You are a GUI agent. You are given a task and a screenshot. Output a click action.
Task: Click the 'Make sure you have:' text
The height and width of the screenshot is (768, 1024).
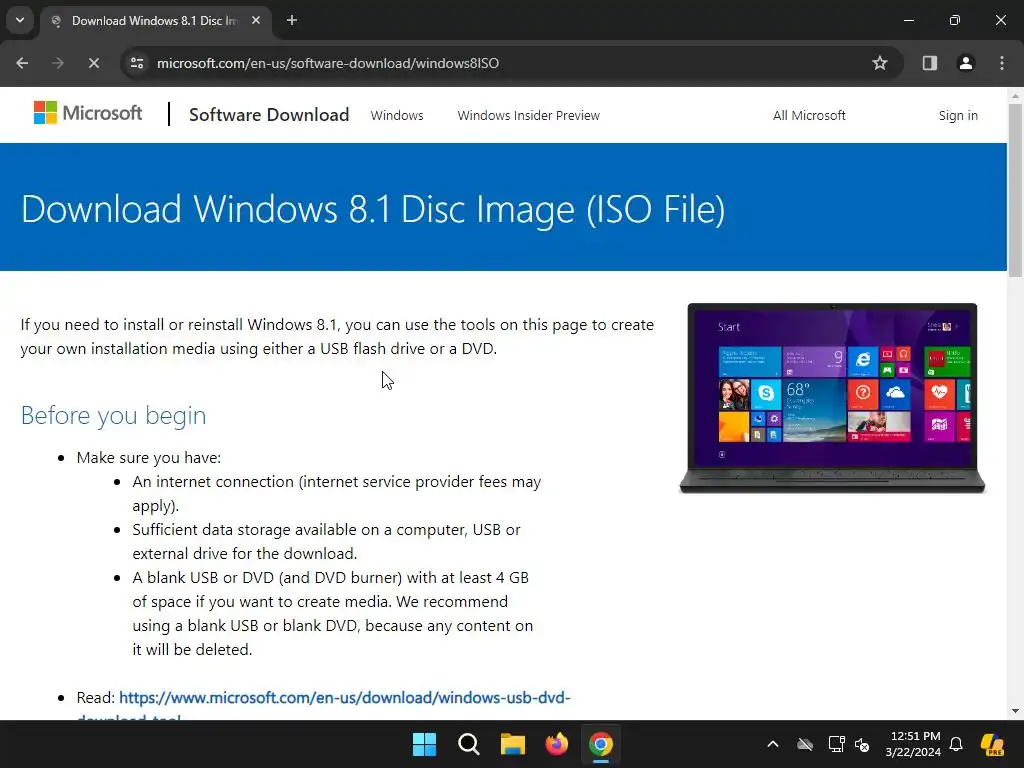(x=149, y=458)
